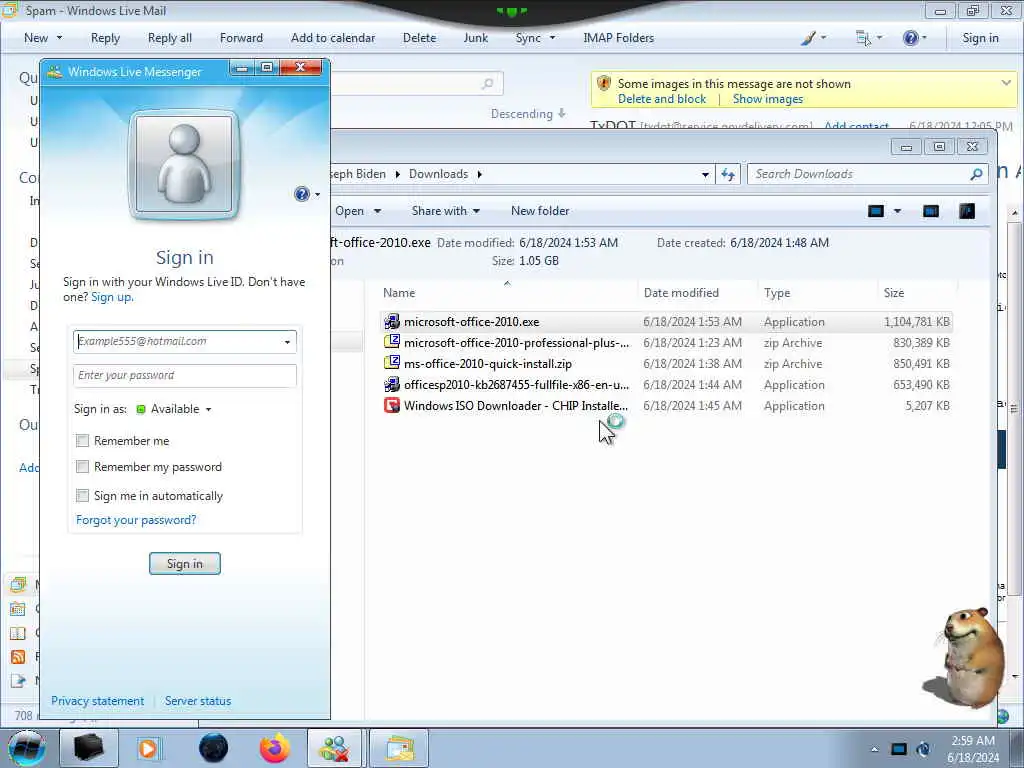Viewport: 1024px width, 768px height.
Task: Sort by the Date modified column
Action: [681, 293]
